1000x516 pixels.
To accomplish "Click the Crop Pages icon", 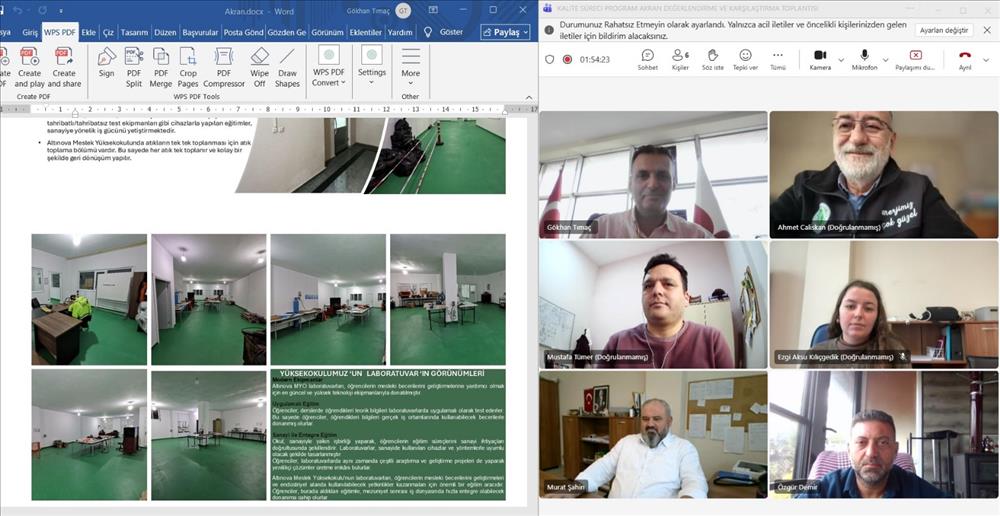I will tap(188, 66).
